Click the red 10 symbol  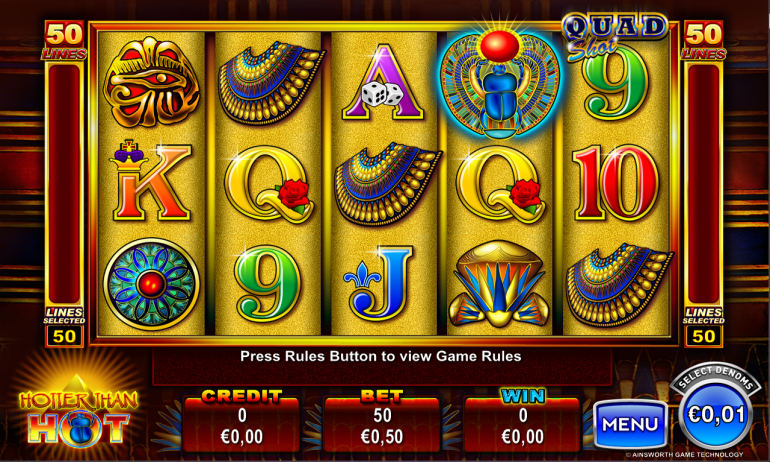pos(616,183)
